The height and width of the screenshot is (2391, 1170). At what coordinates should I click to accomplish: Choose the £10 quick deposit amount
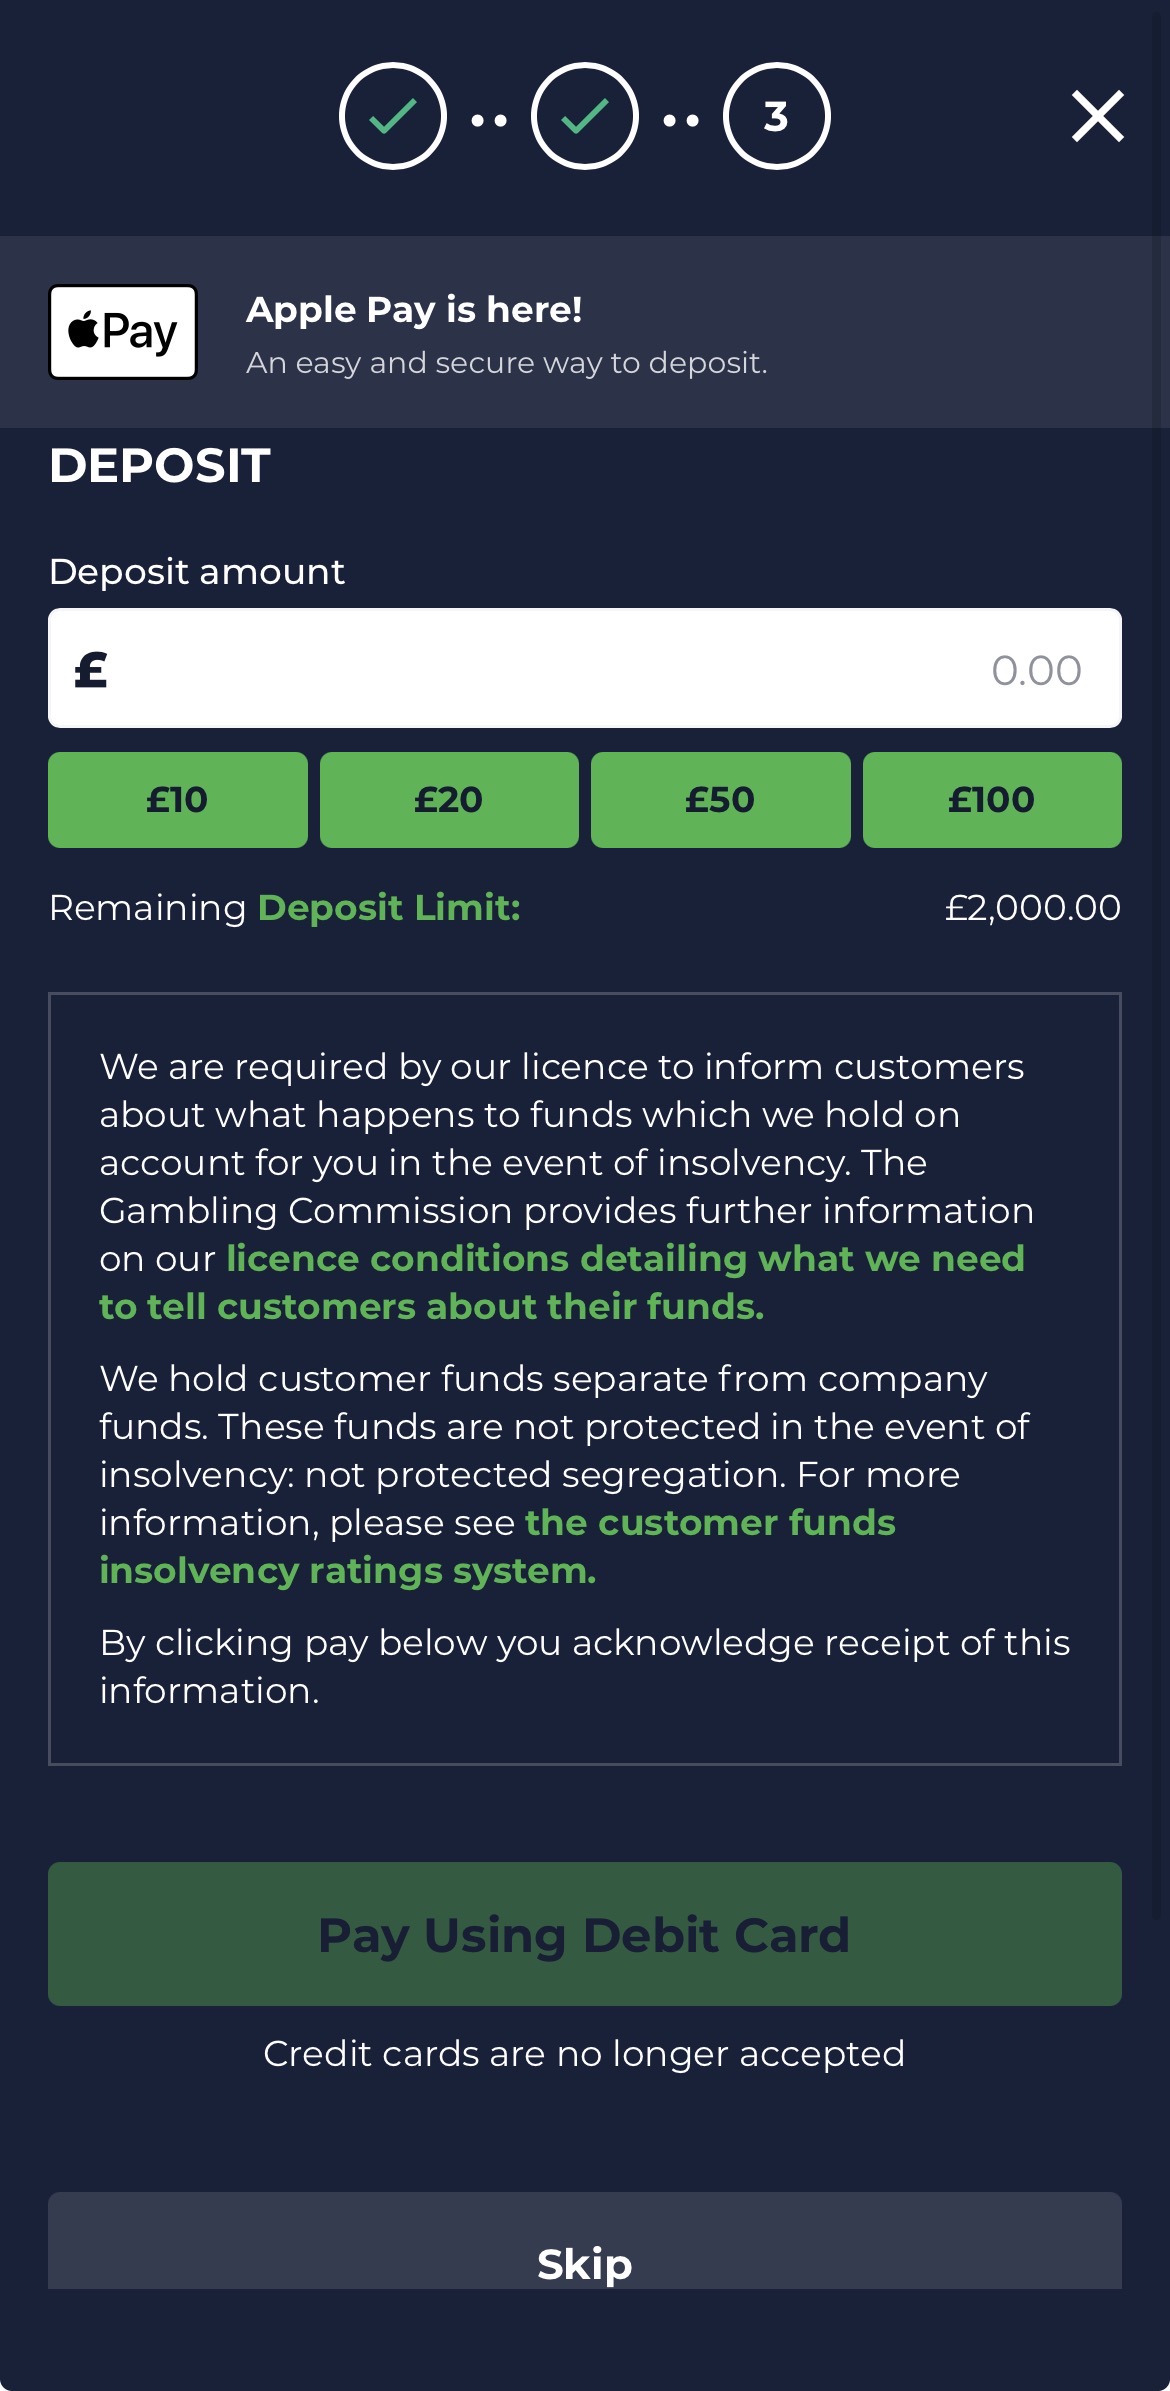click(x=177, y=800)
